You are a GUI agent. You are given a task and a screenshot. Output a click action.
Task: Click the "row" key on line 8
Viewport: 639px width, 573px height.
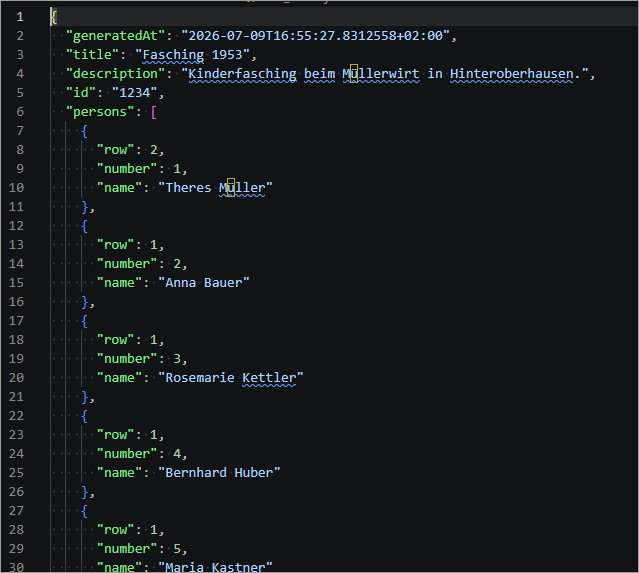pyautogui.click(x=115, y=150)
